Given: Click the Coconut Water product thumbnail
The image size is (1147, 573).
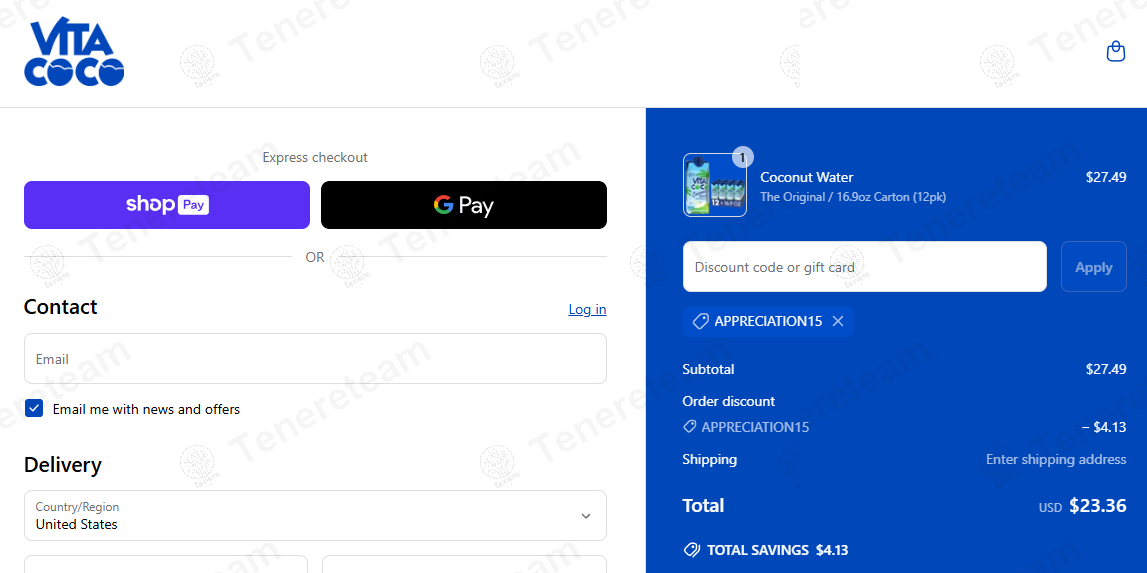Looking at the screenshot, I should point(715,185).
